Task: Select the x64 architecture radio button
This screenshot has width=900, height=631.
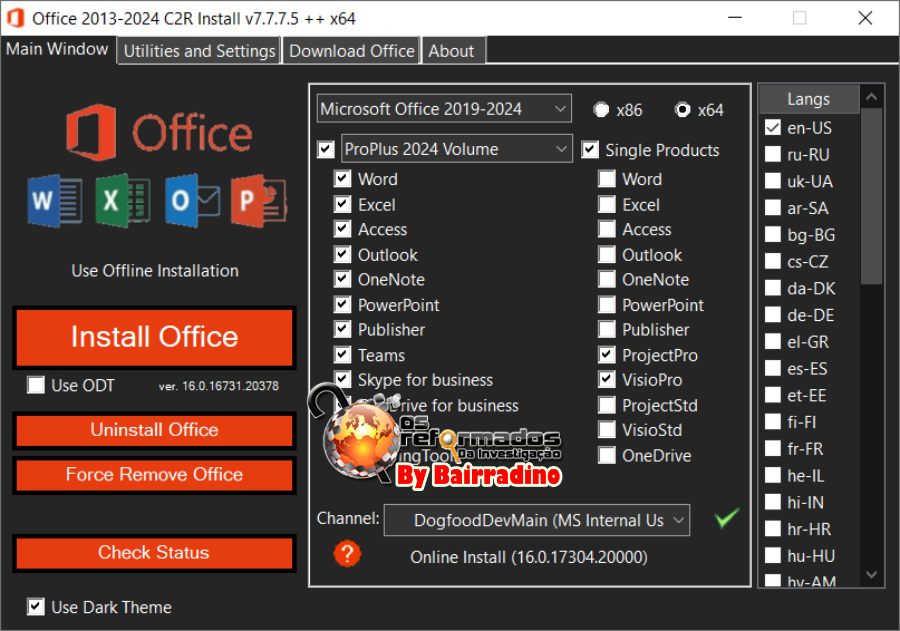Action: click(682, 110)
